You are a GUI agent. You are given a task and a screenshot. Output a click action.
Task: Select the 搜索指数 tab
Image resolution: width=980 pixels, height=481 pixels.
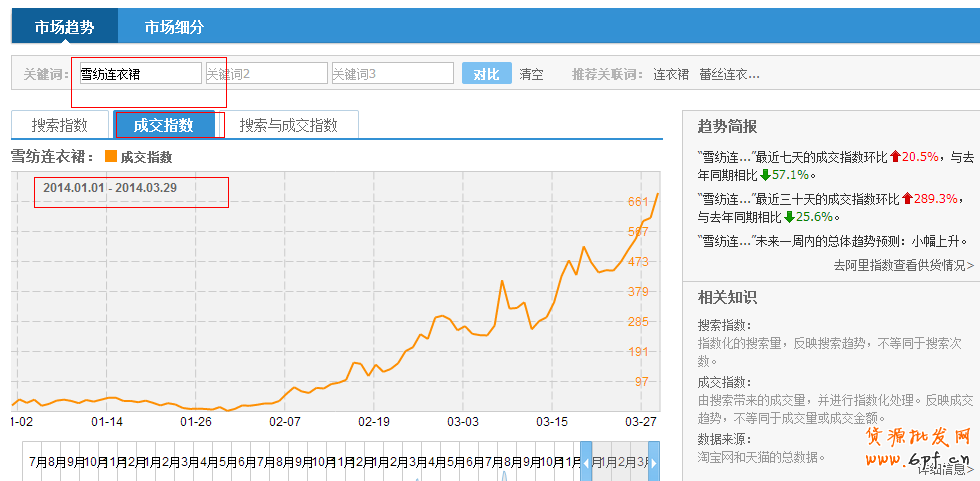point(59,125)
